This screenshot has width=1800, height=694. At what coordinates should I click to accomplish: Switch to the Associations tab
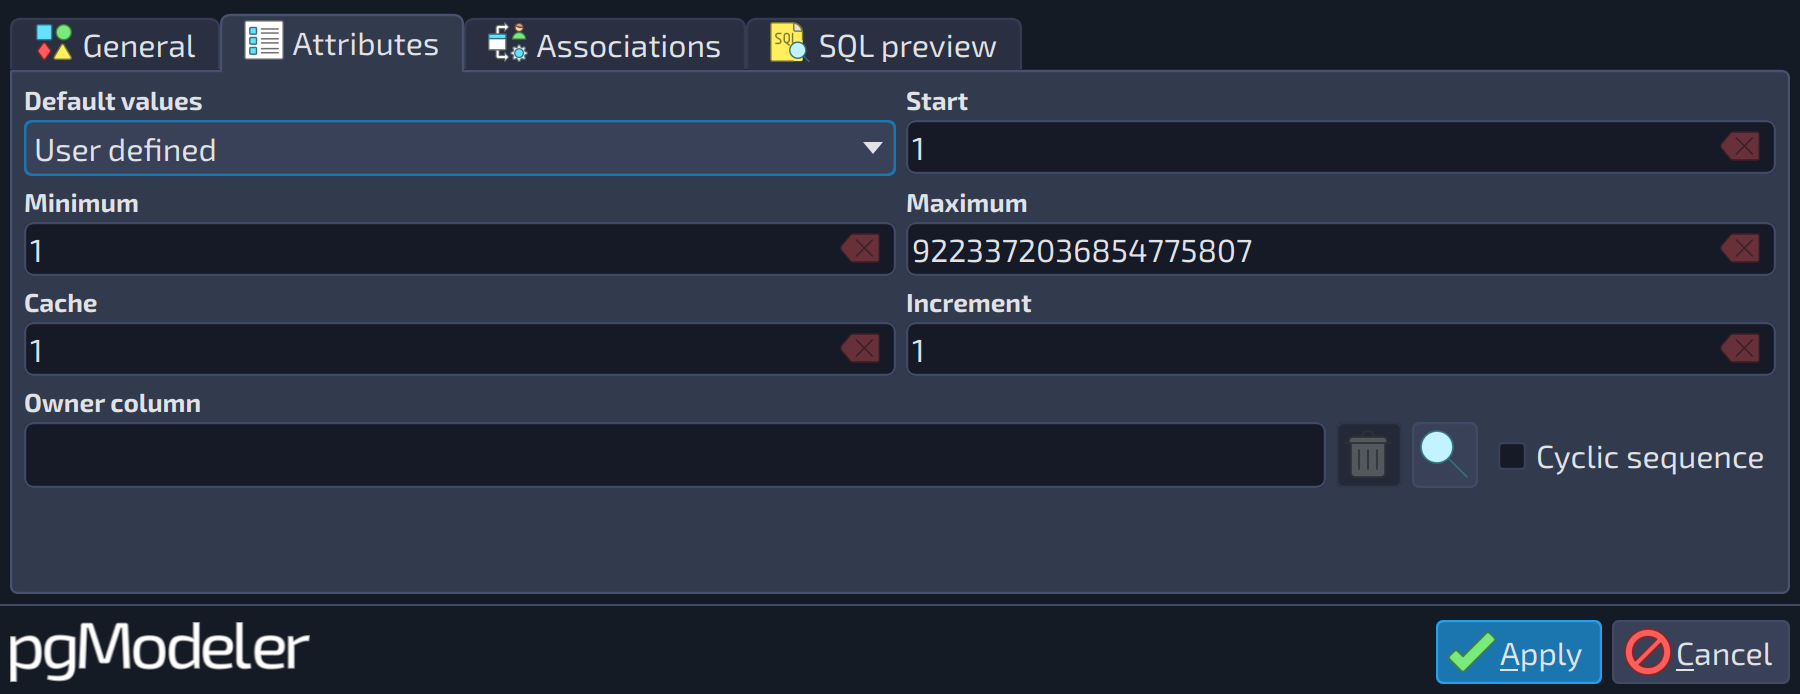click(x=605, y=45)
